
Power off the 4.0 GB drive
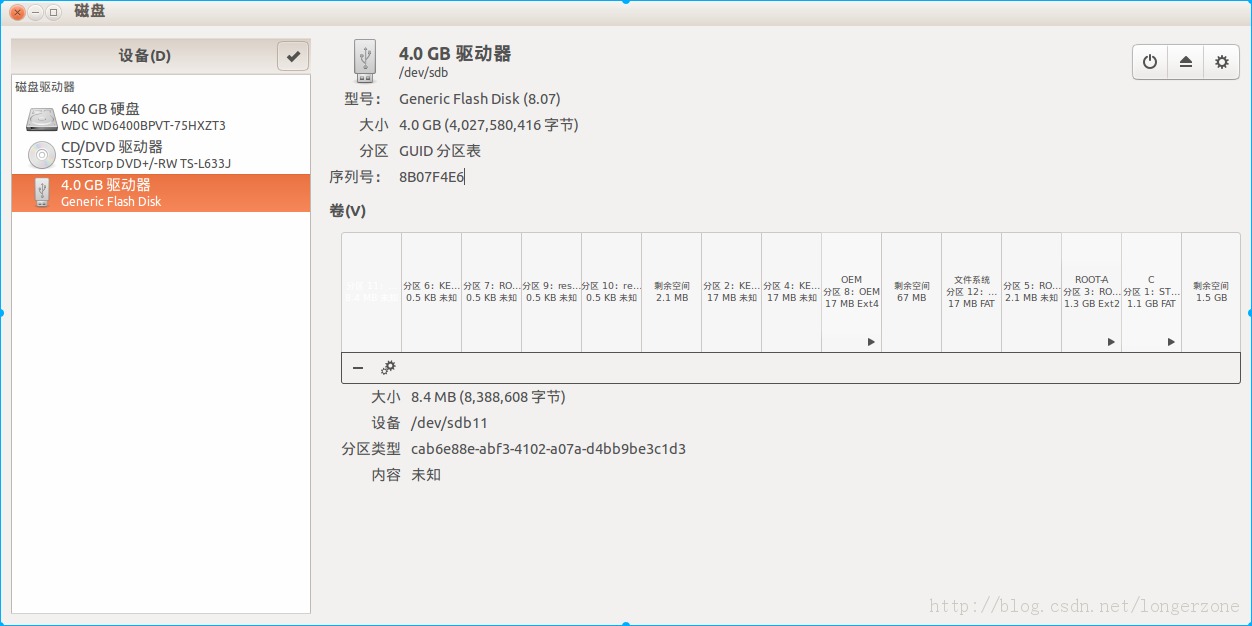point(1150,62)
